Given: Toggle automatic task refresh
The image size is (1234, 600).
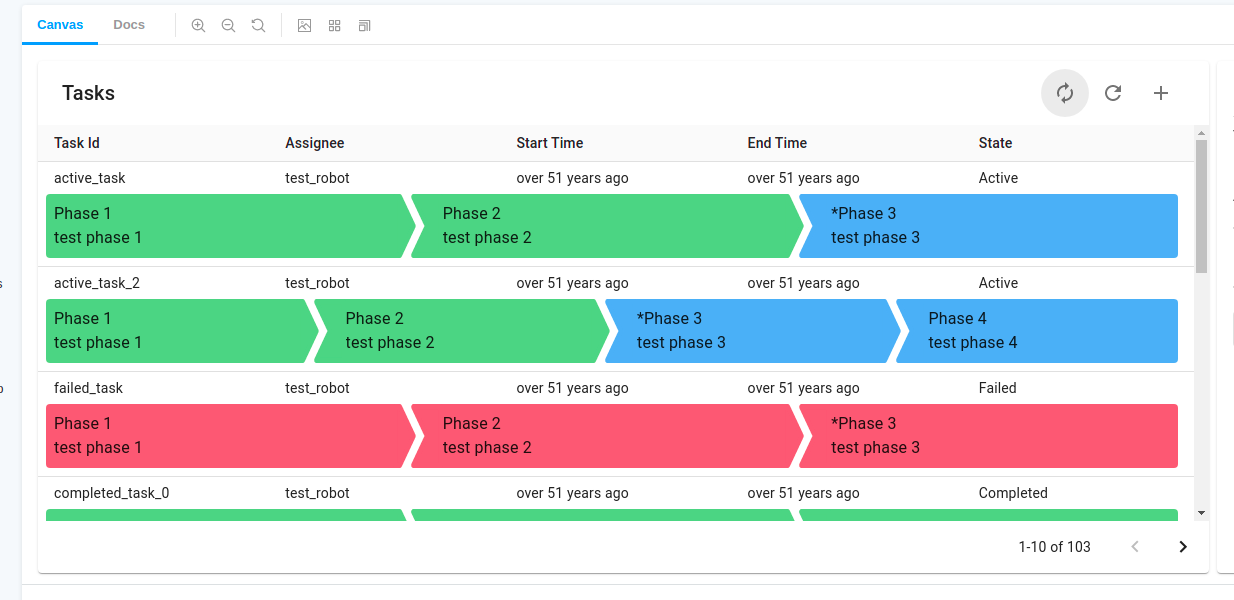Looking at the screenshot, I should point(1064,92).
